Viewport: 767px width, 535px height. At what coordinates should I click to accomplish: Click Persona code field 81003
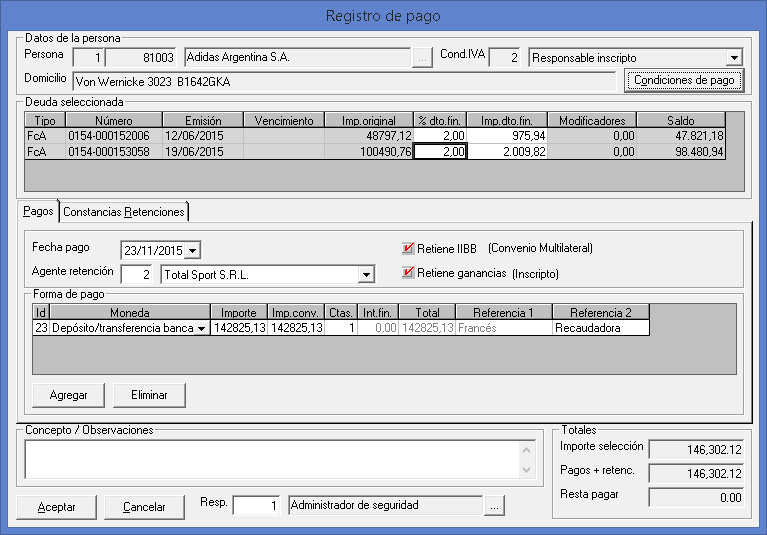[x=140, y=58]
